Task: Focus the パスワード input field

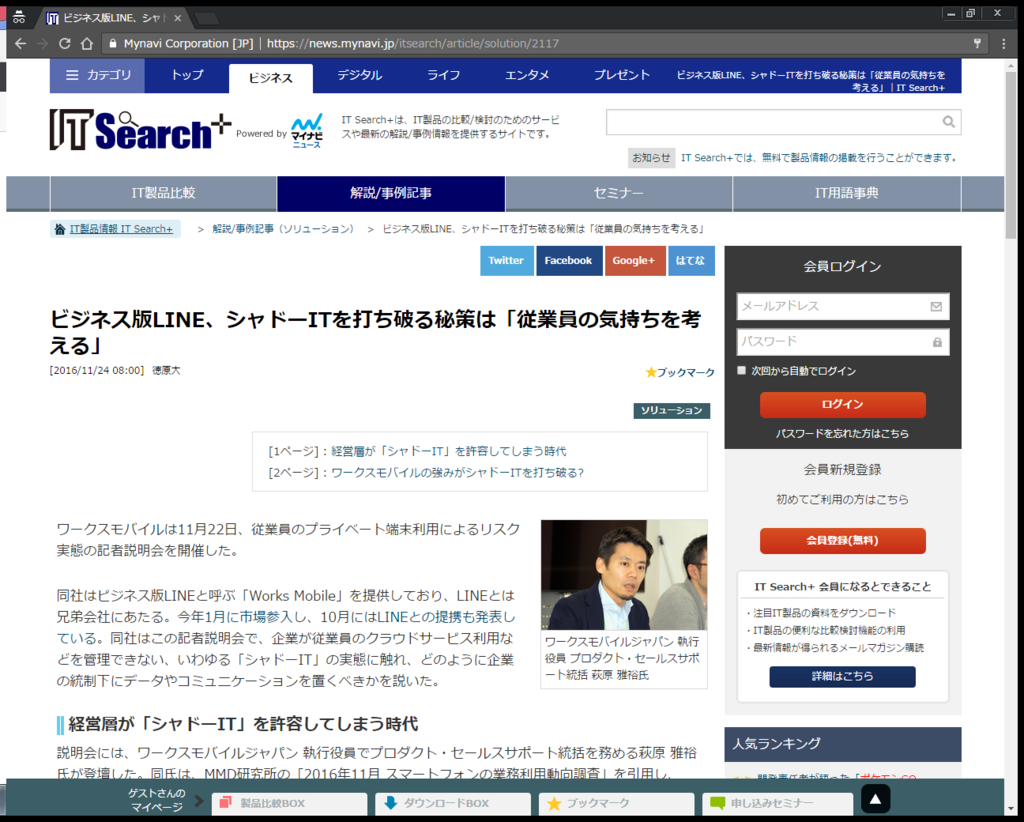Action: pos(842,342)
